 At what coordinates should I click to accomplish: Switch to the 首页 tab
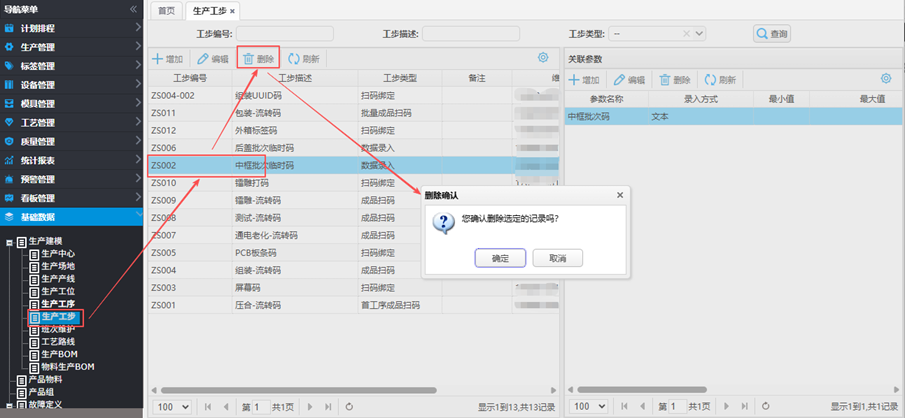tap(167, 11)
